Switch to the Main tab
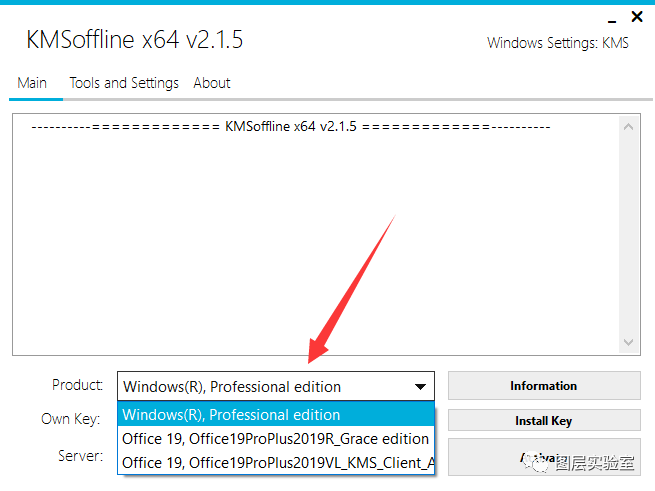 (32, 83)
